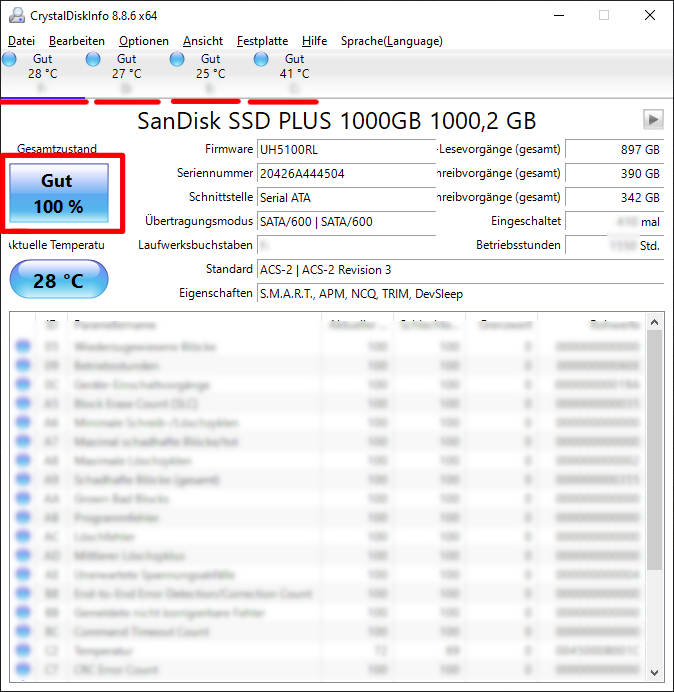Image resolution: width=674 pixels, height=692 pixels.
Task: Click the Gut 100 % health status button
Action: 59,193
